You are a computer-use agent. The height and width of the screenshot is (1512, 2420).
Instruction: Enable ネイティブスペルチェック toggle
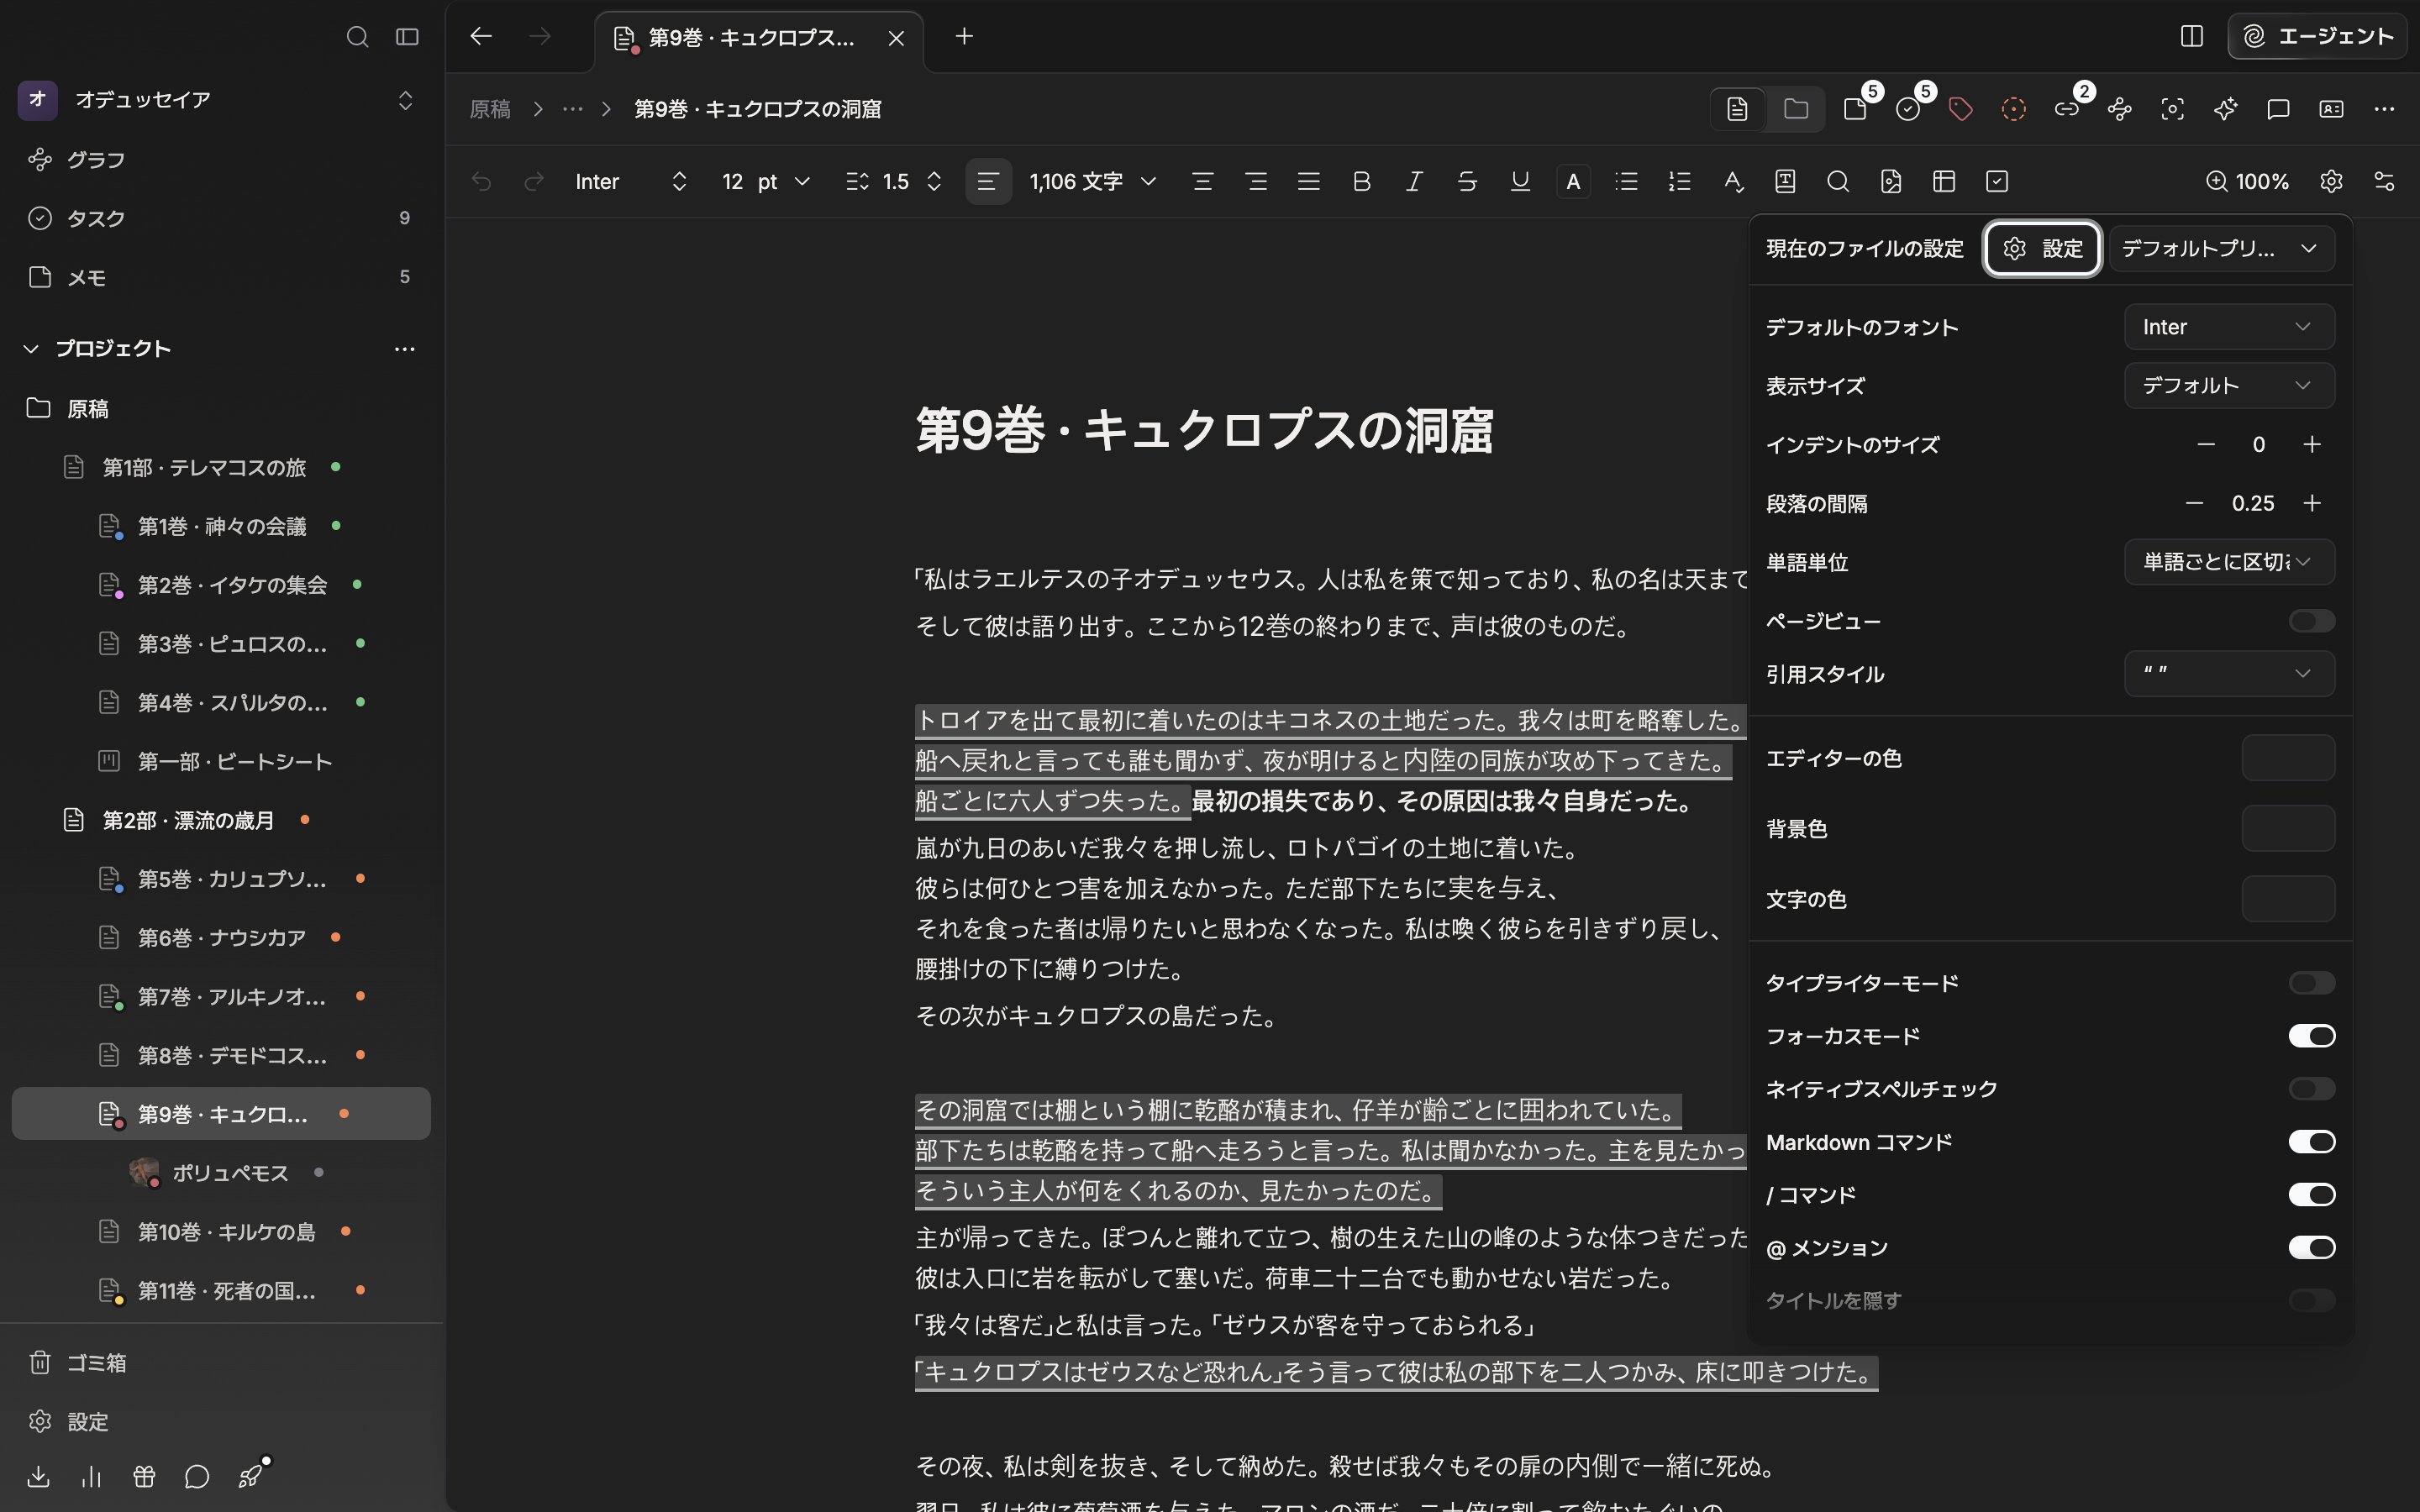point(2311,1088)
